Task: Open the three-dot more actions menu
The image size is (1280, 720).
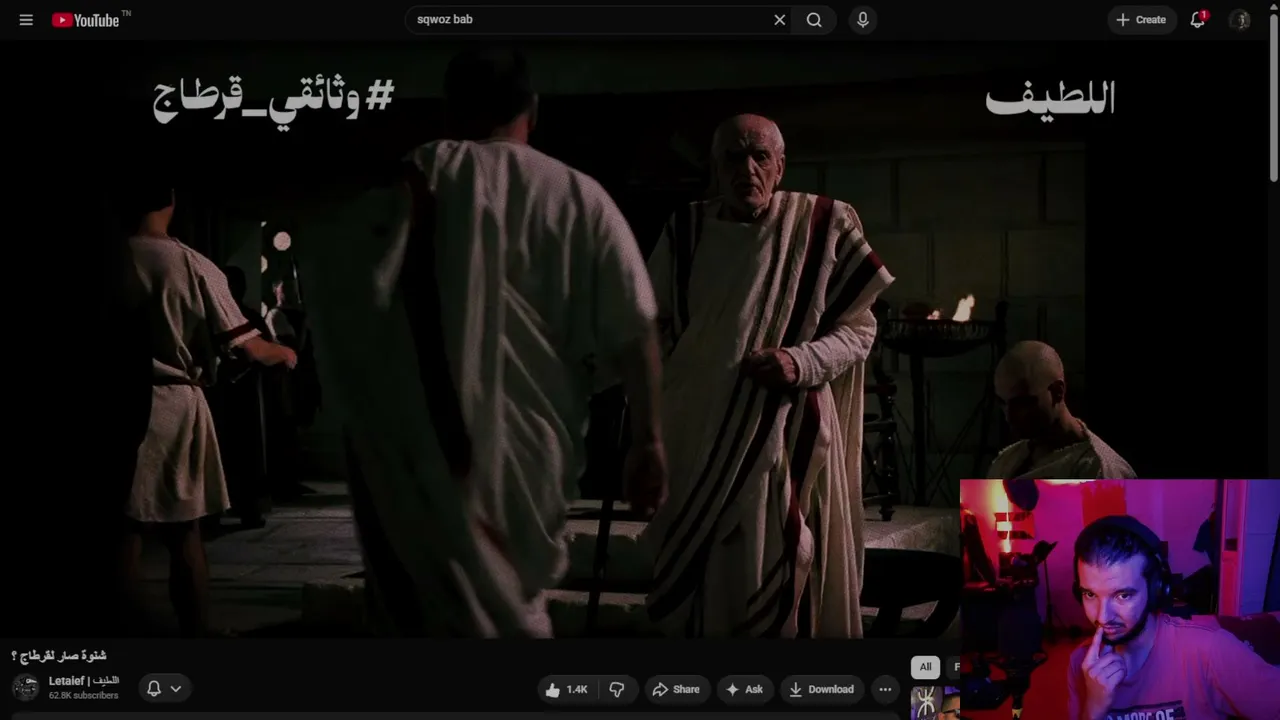Action: point(885,689)
